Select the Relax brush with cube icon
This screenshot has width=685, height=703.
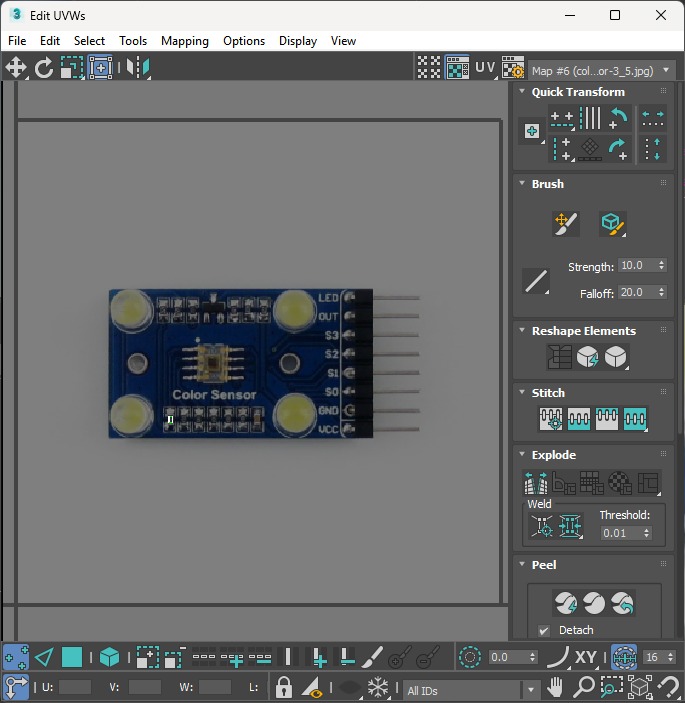point(613,224)
